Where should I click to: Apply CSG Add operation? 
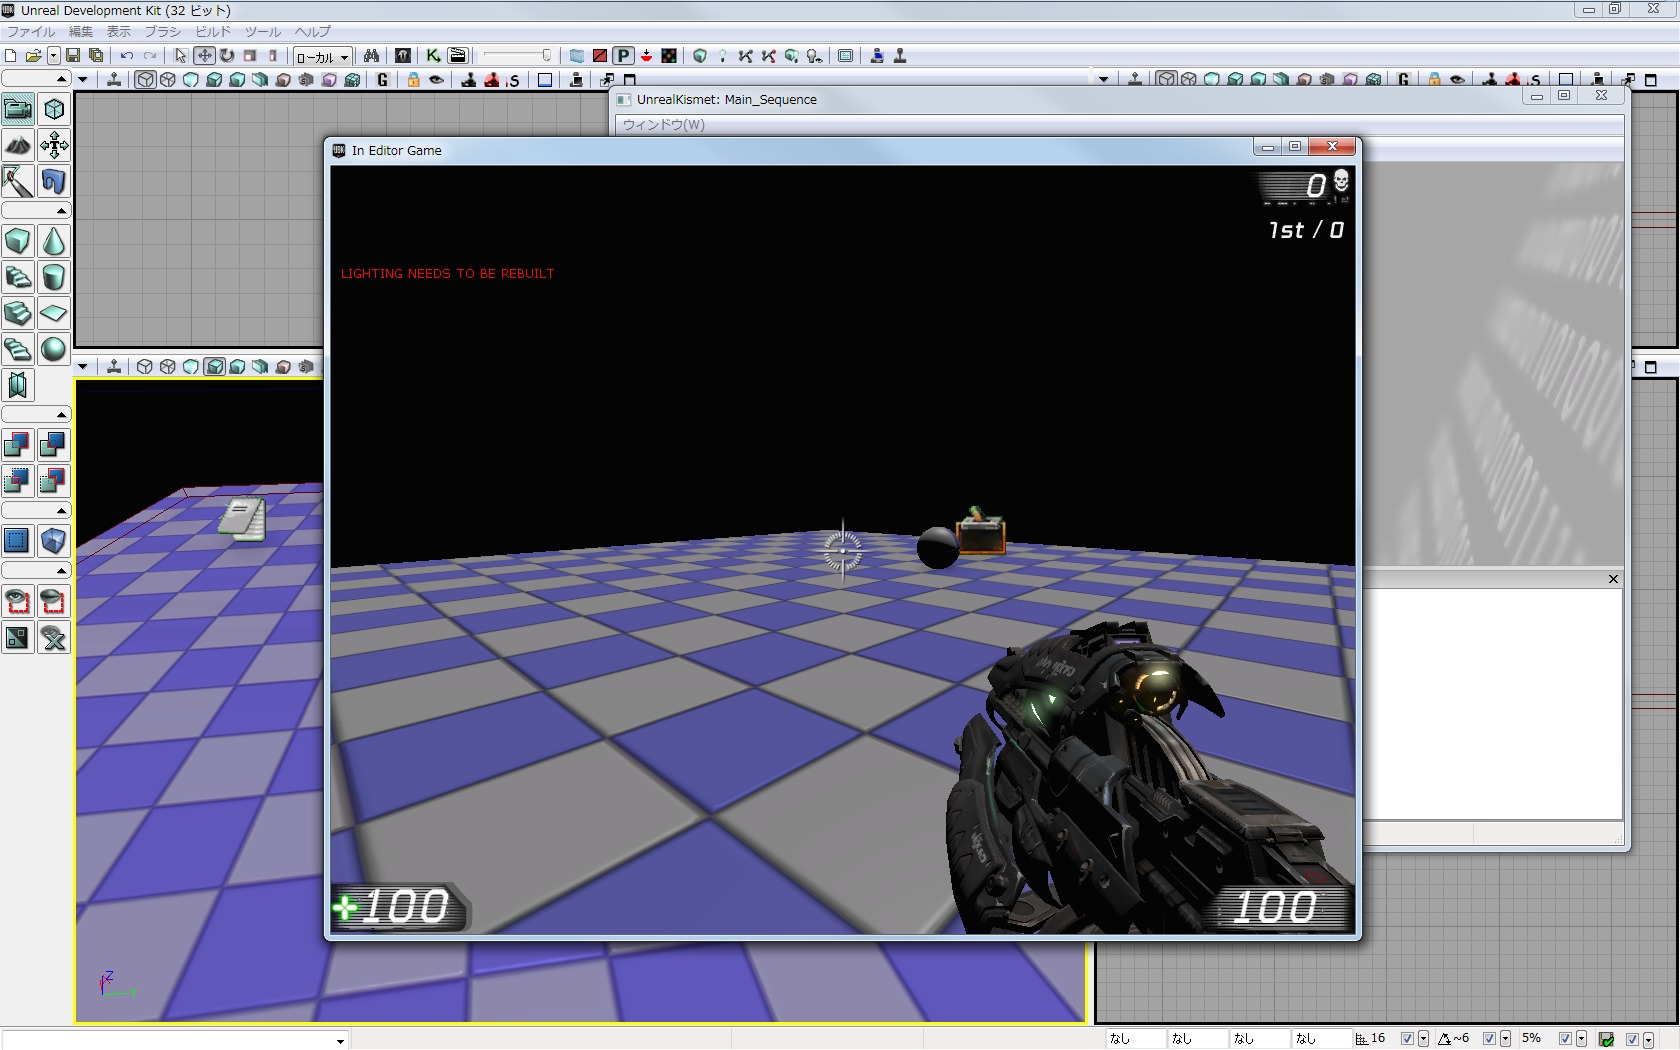(x=18, y=445)
